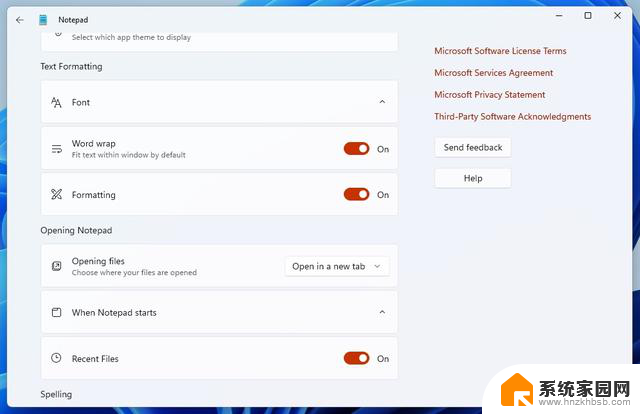Click the 'Opening Notepad' section heading
This screenshot has width=640, height=414.
pyautogui.click(x=76, y=230)
